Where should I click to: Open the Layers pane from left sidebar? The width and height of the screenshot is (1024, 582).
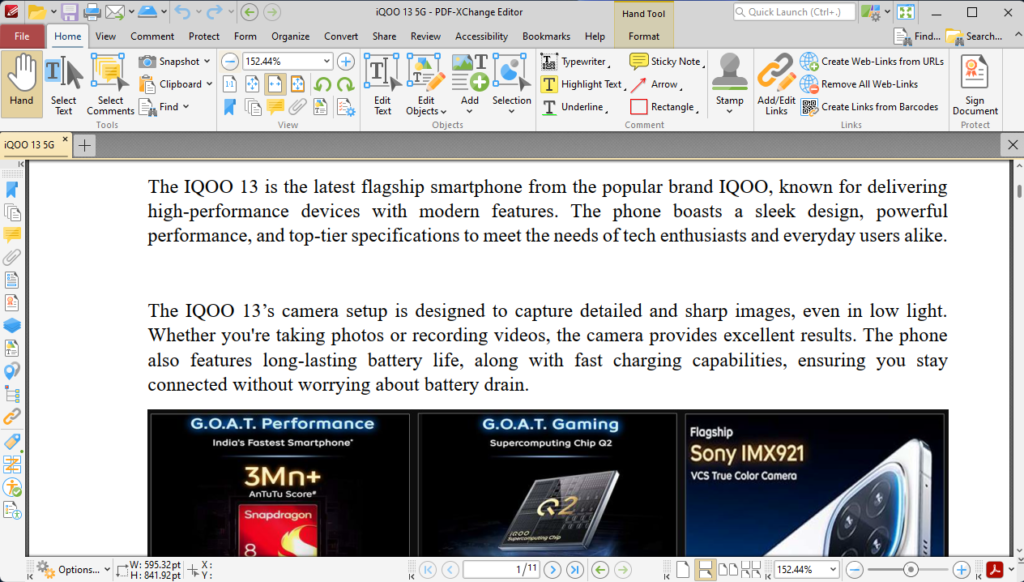click(12, 325)
